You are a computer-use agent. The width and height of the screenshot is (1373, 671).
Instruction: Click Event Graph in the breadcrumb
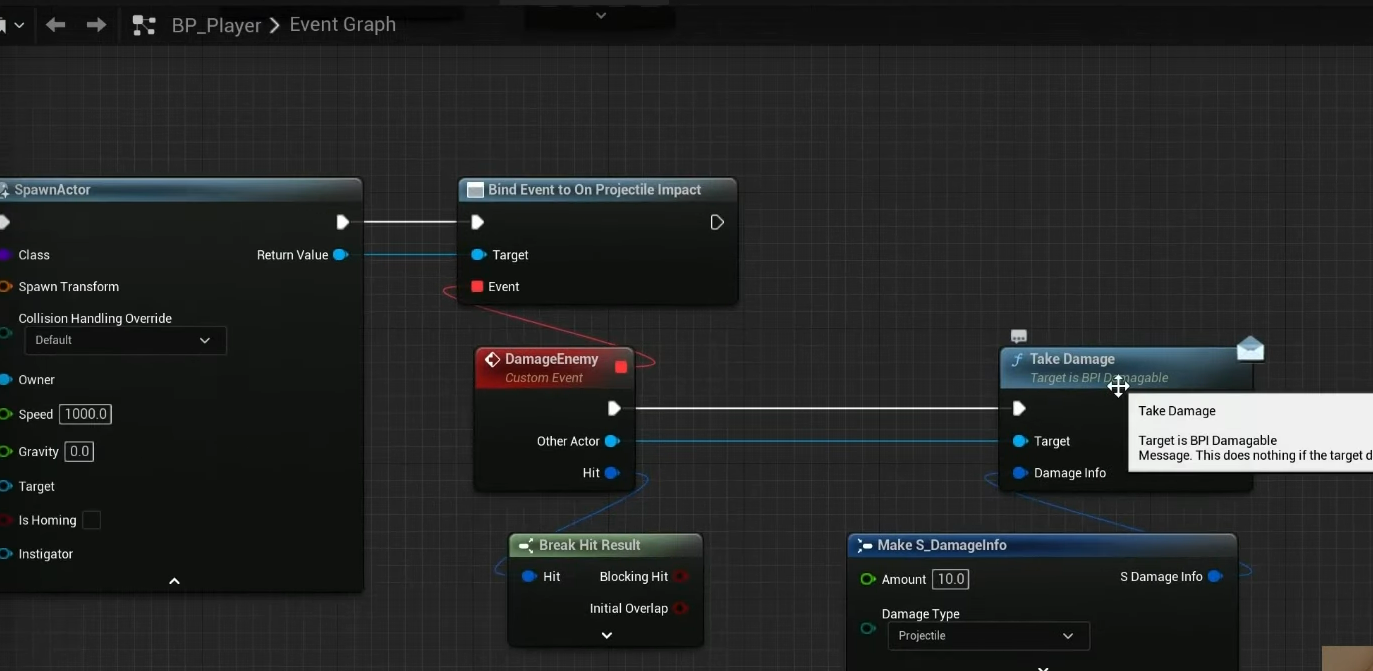[x=342, y=25]
